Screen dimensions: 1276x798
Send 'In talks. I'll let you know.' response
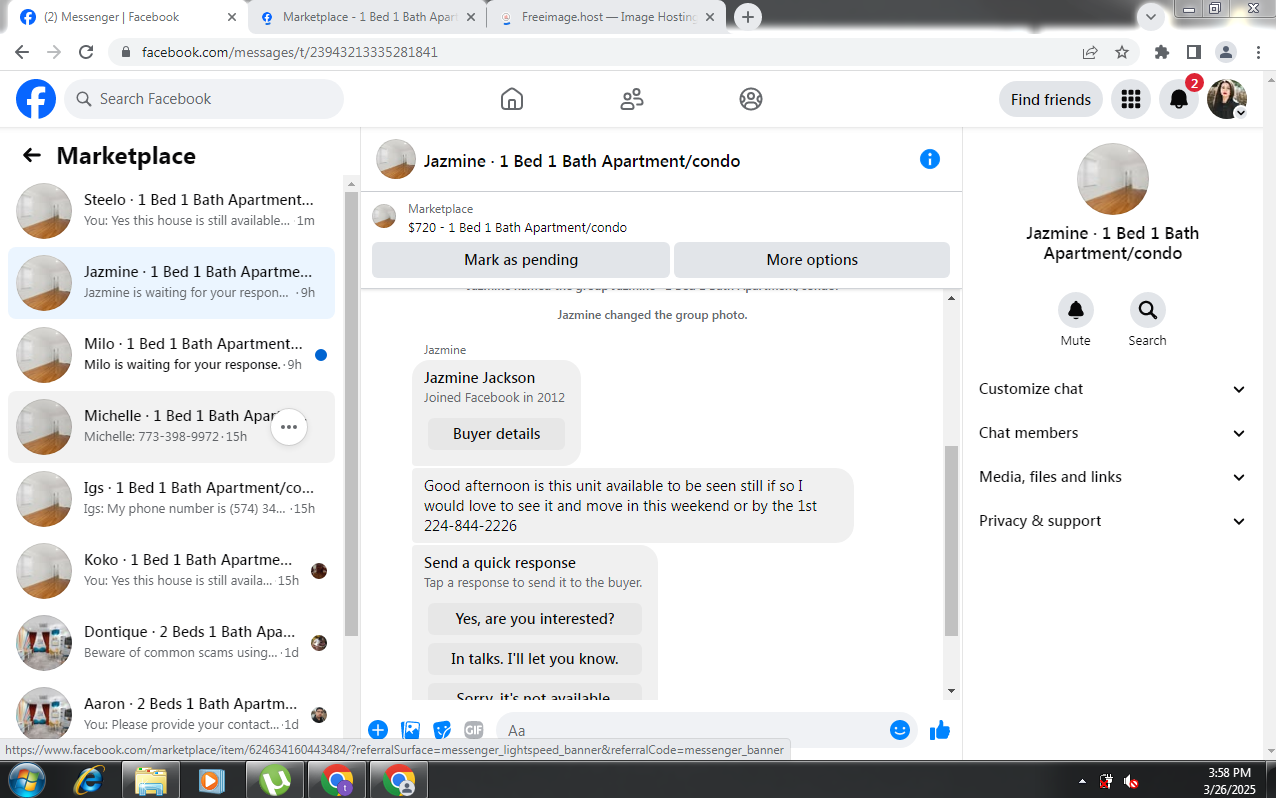(x=535, y=659)
